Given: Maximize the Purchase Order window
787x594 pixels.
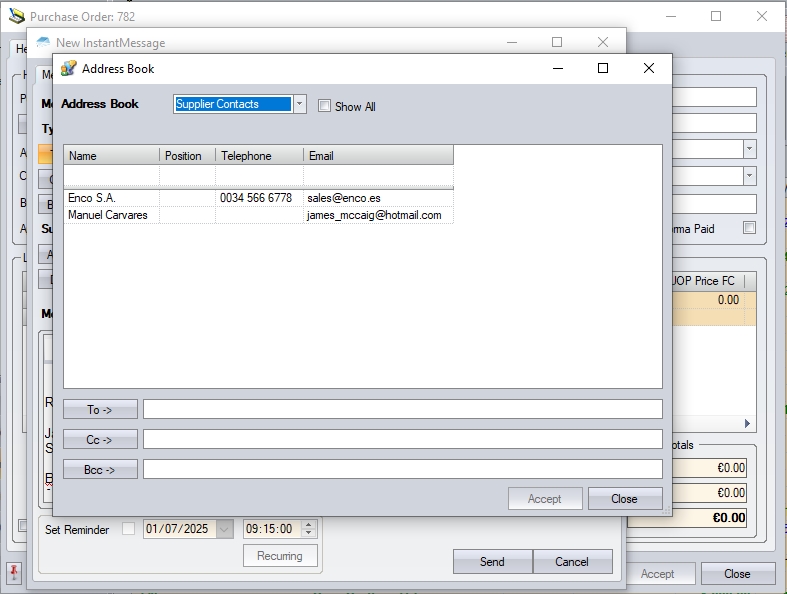Looking at the screenshot, I should pos(716,16).
